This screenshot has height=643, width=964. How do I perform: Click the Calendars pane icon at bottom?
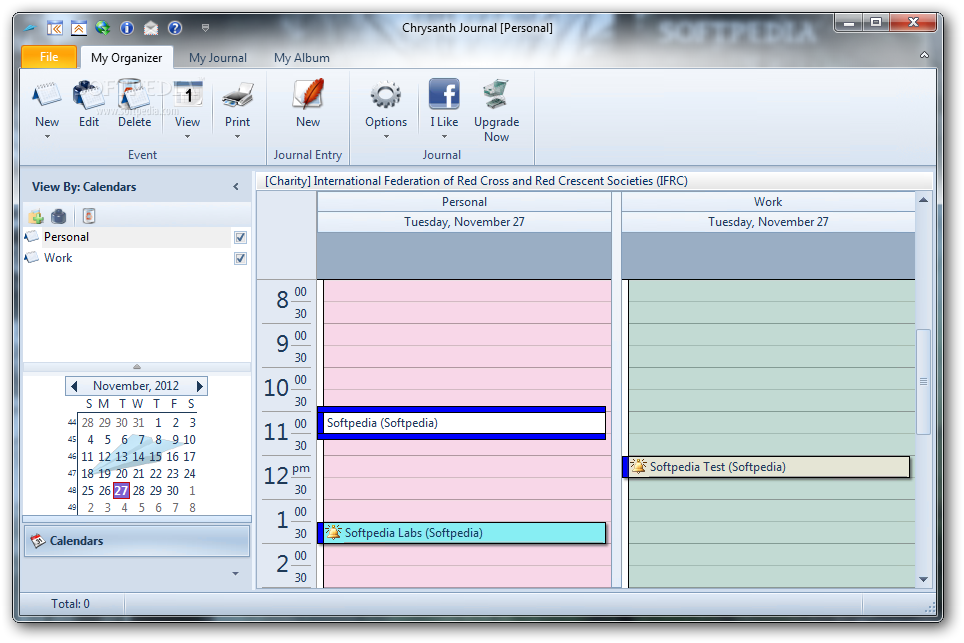(38, 541)
